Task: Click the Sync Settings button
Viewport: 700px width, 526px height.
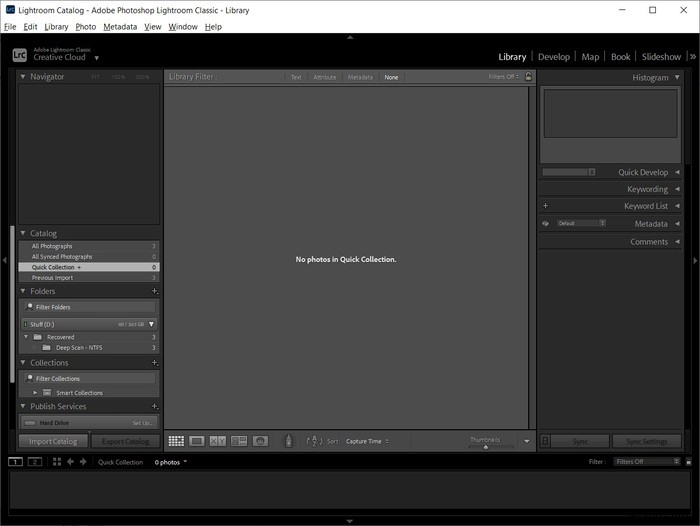Action: coord(646,441)
